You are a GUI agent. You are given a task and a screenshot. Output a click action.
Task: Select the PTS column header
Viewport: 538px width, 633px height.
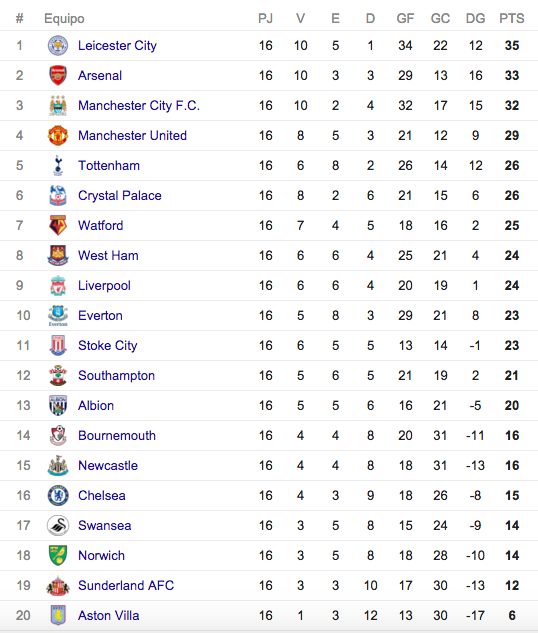[511, 19]
